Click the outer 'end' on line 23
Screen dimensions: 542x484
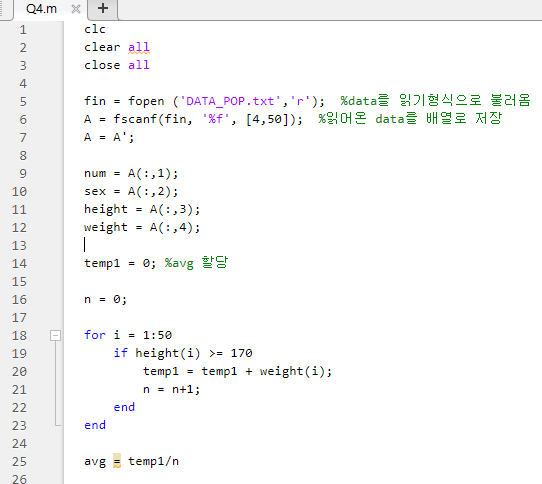point(95,425)
